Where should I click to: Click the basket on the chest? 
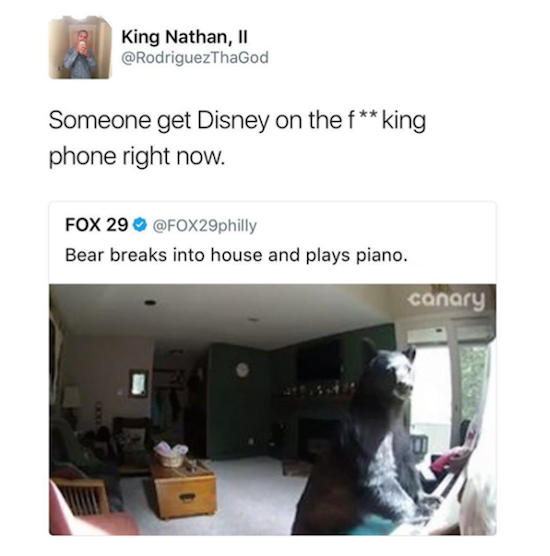click(x=171, y=454)
